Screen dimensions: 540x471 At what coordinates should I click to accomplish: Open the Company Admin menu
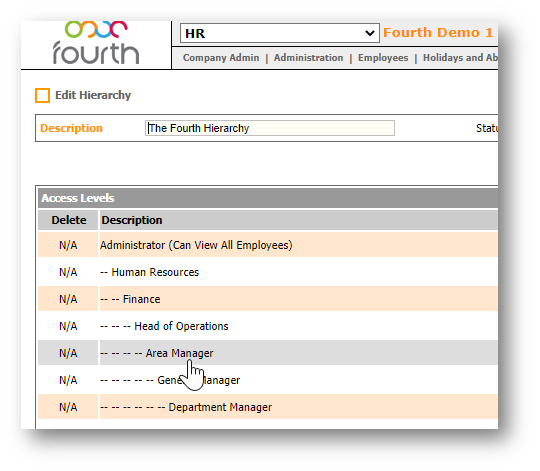tap(221, 57)
